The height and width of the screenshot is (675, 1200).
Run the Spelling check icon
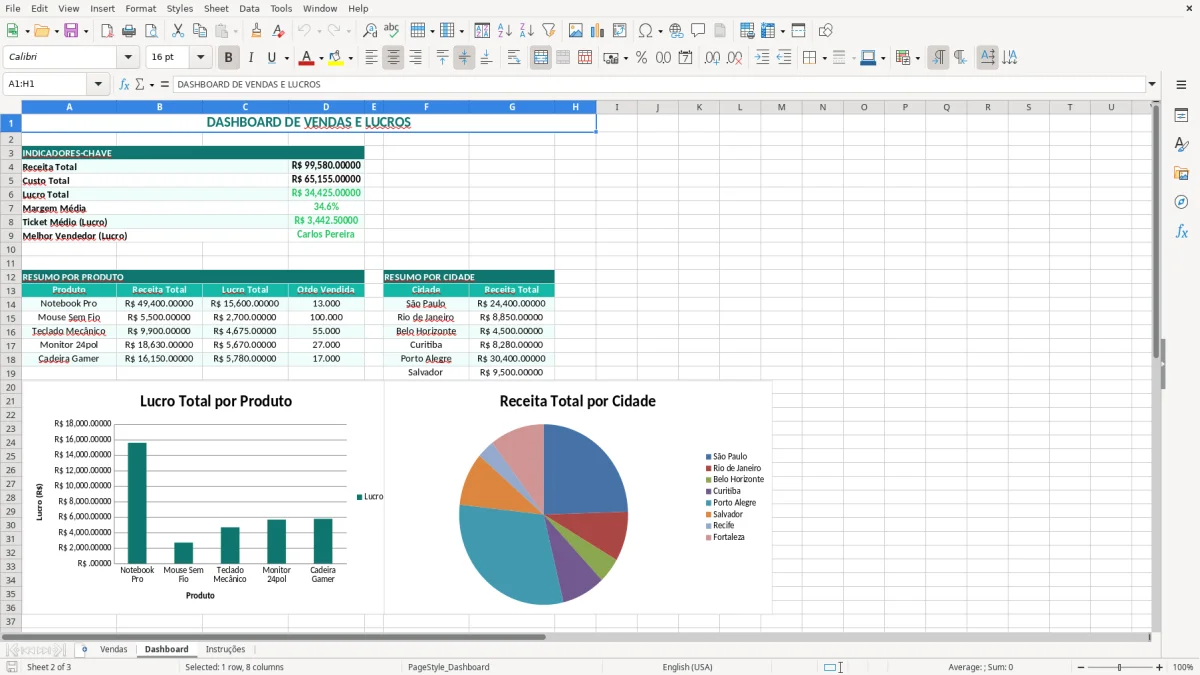(x=391, y=31)
